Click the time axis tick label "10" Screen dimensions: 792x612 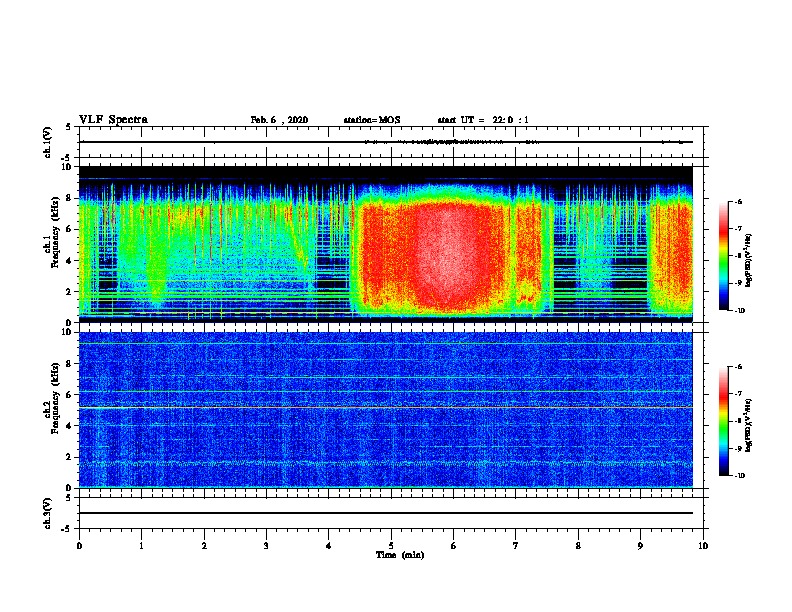pos(703,546)
